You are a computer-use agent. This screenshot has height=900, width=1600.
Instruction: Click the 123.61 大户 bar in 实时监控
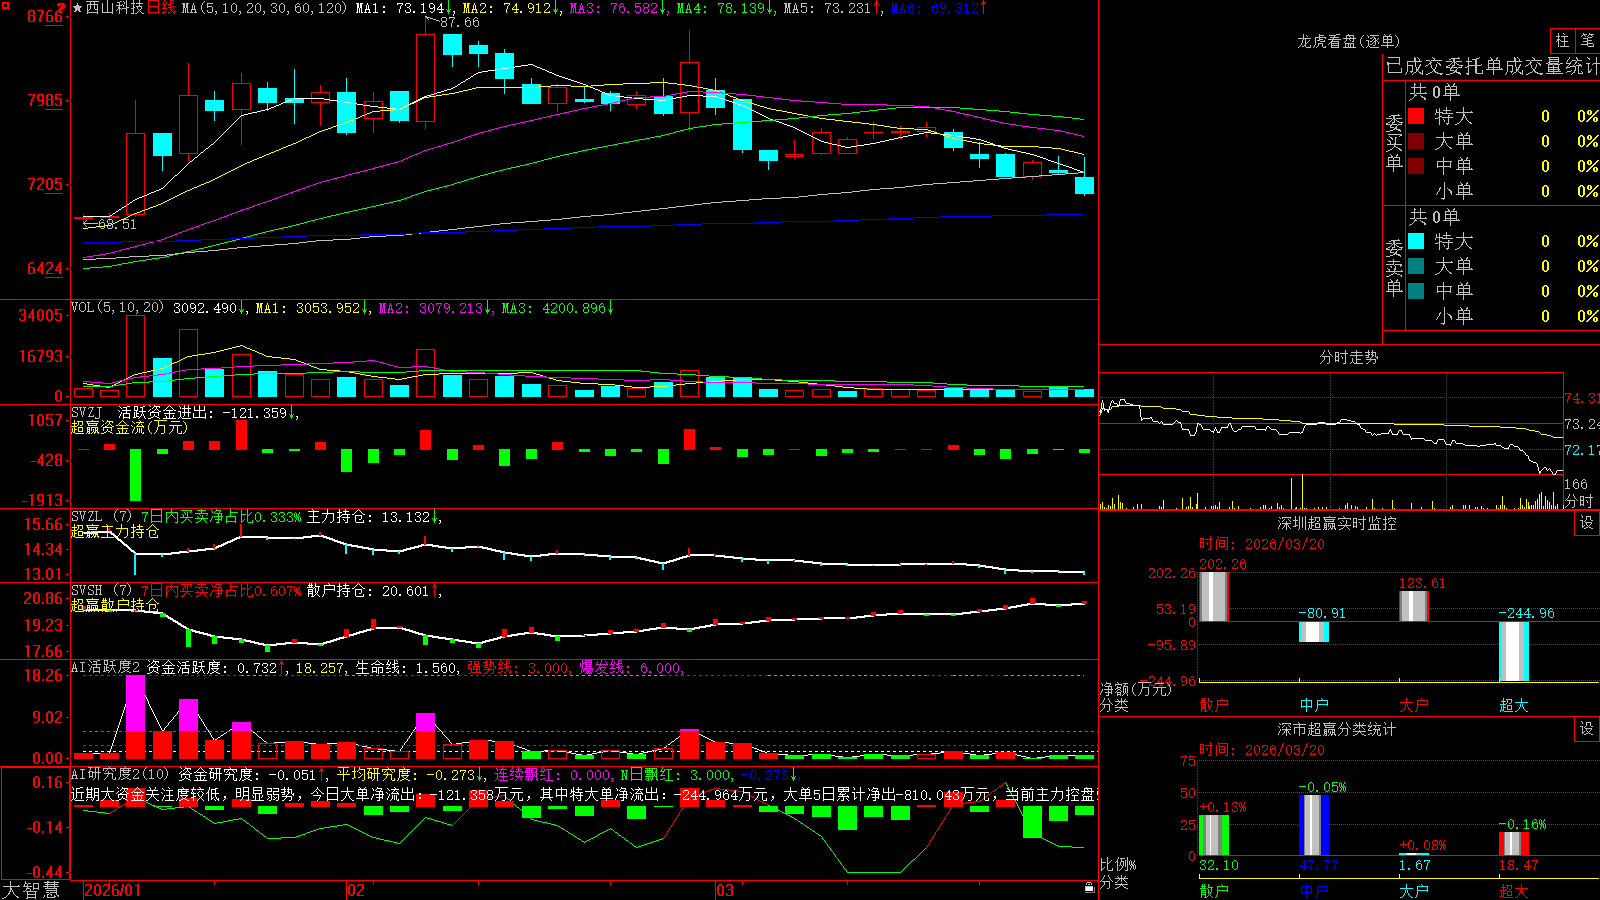(x=1414, y=606)
